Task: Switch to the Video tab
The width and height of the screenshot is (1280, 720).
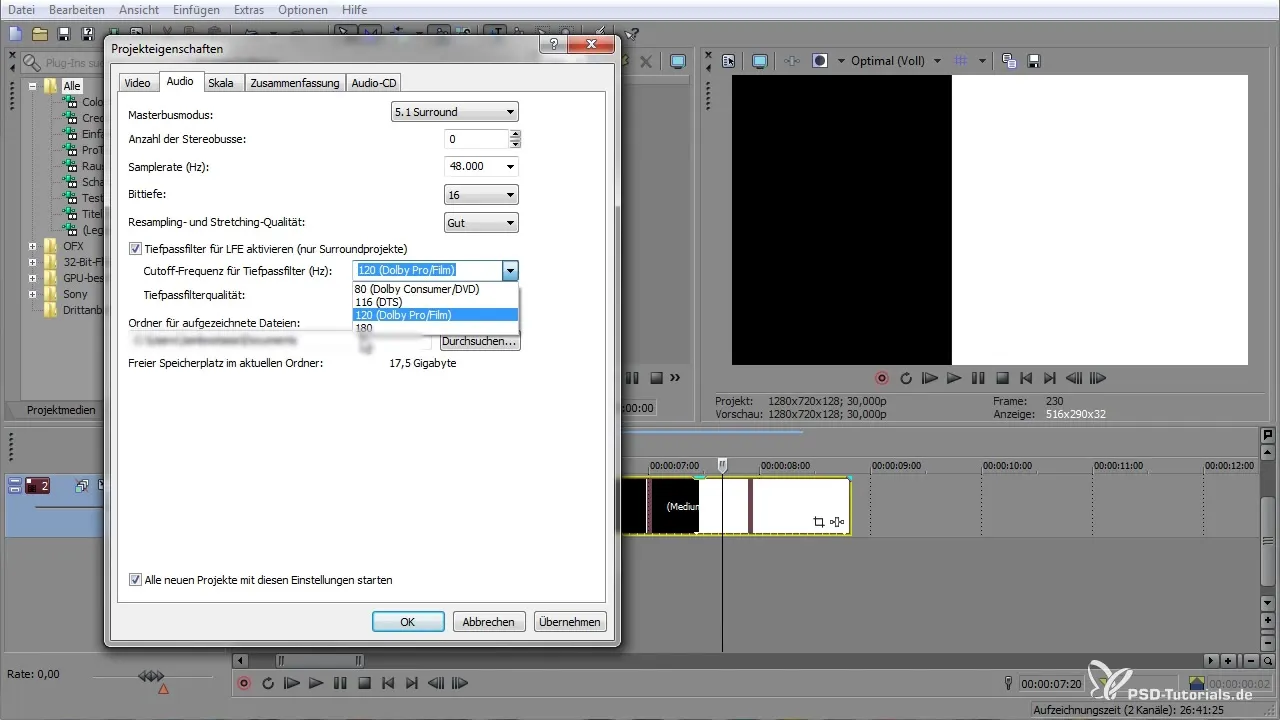Action: (137, 83)
